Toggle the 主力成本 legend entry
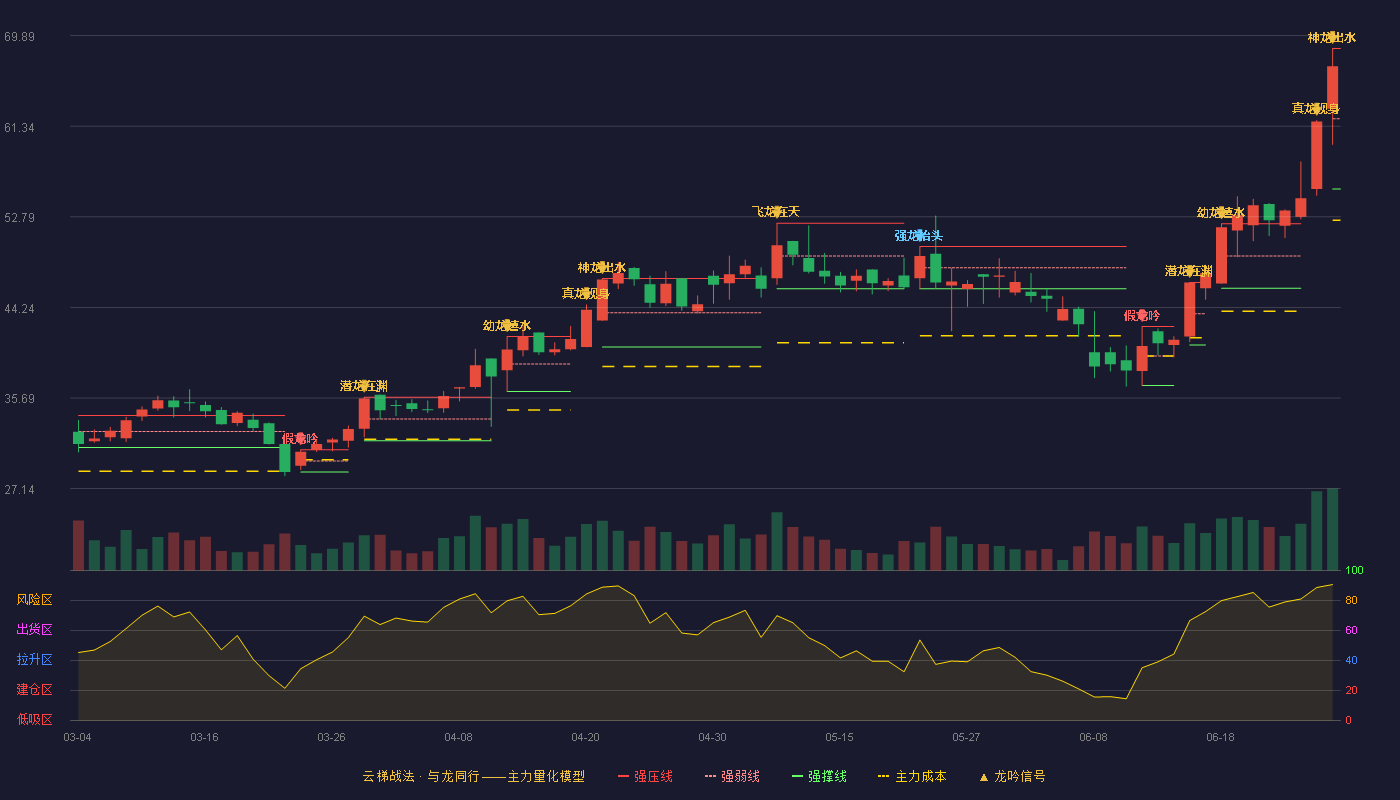 click(912, 776)
